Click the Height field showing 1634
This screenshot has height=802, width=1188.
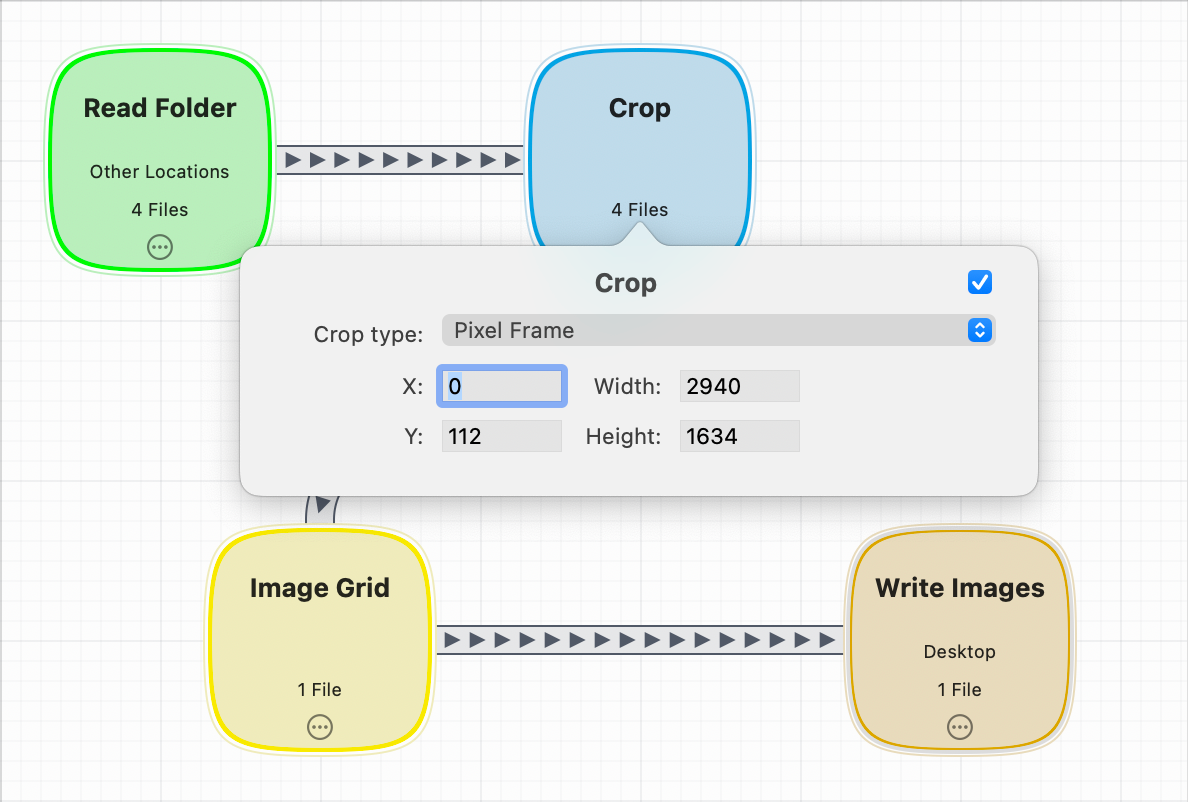pos(739,436)
